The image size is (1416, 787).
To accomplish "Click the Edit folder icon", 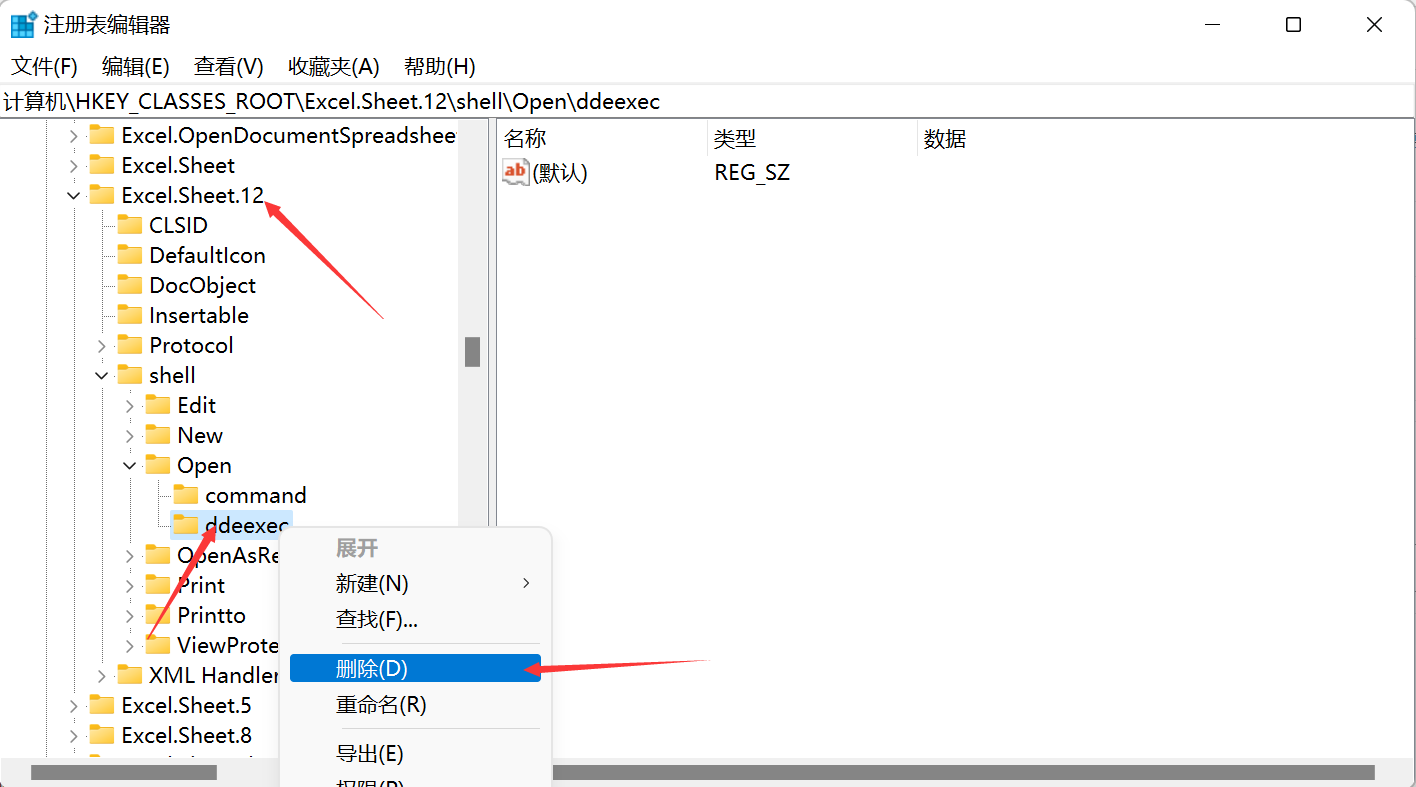I will coord(158,405).
